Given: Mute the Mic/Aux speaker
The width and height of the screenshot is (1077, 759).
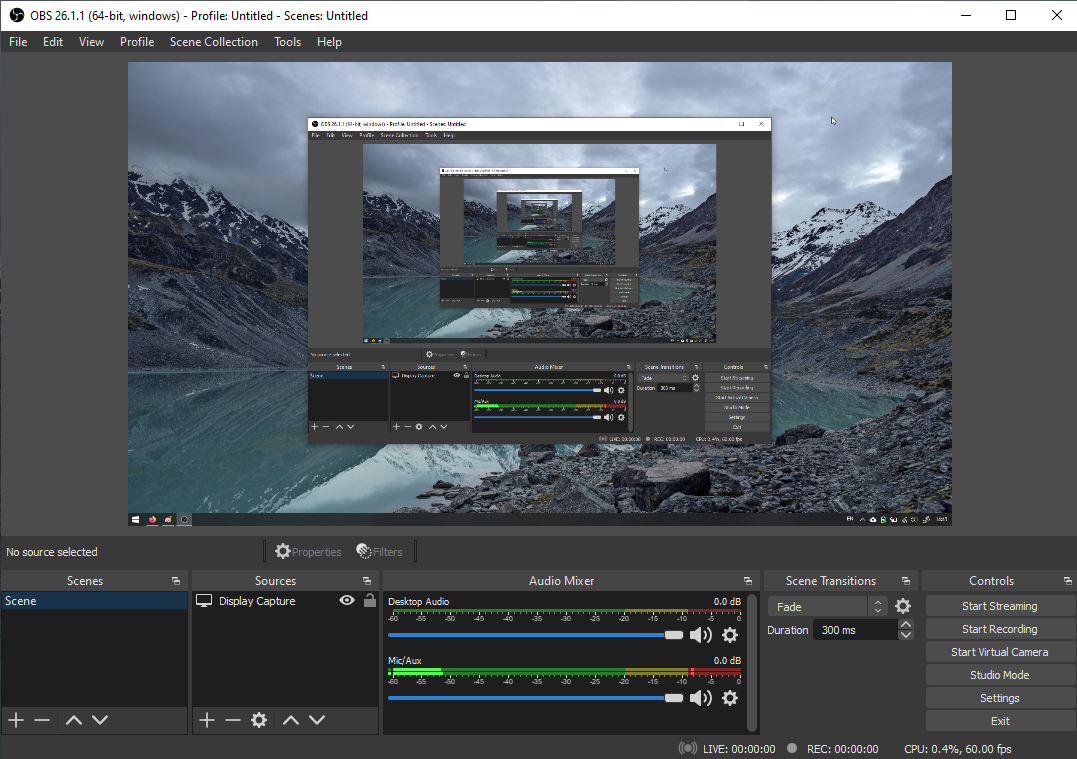Looking at the screenshot, I should click(701, 698).
